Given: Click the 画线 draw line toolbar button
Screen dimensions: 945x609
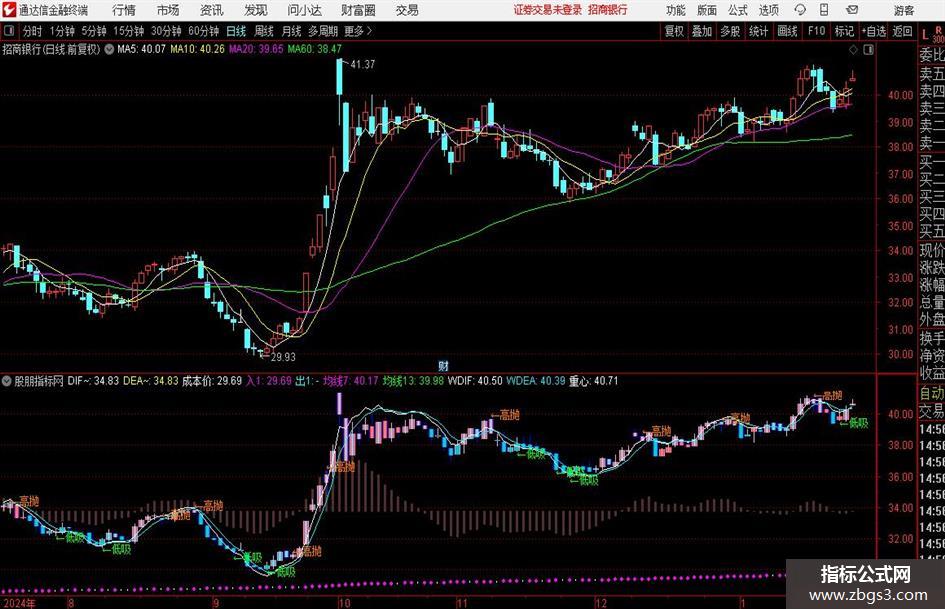Looking at the screenshot, I should 787,31.
